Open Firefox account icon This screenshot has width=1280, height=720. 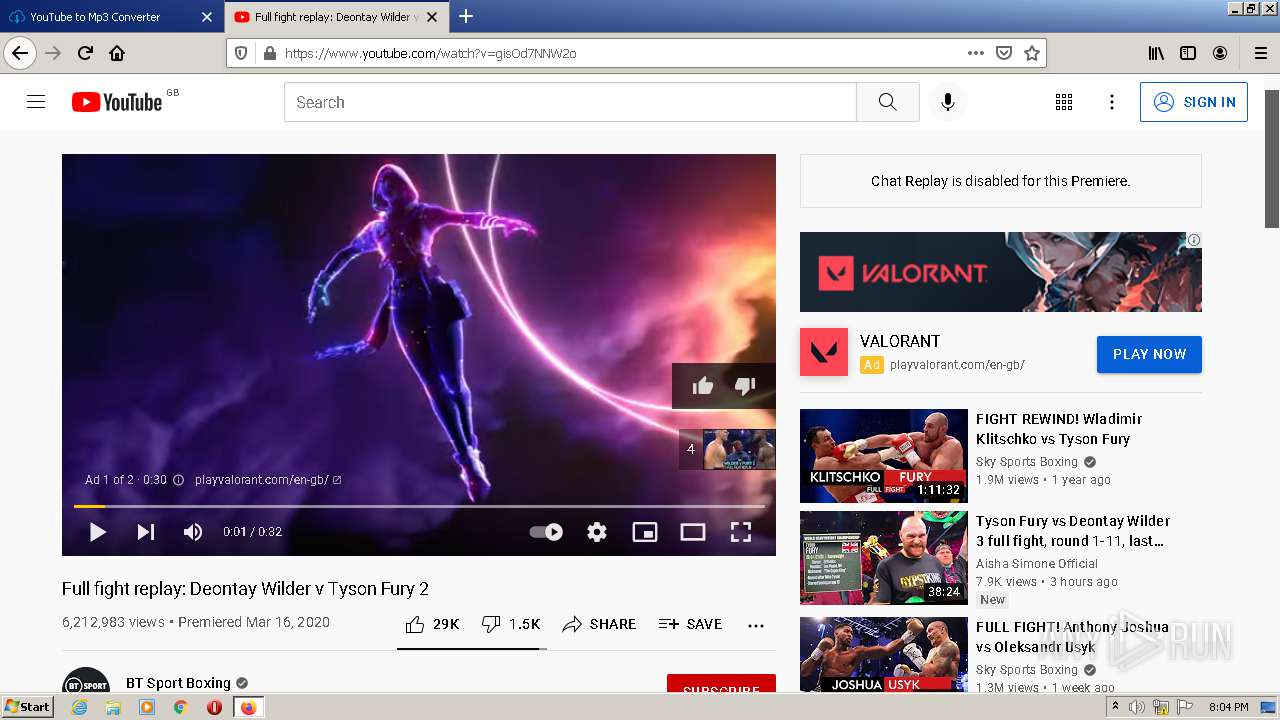pos(1220,53)
